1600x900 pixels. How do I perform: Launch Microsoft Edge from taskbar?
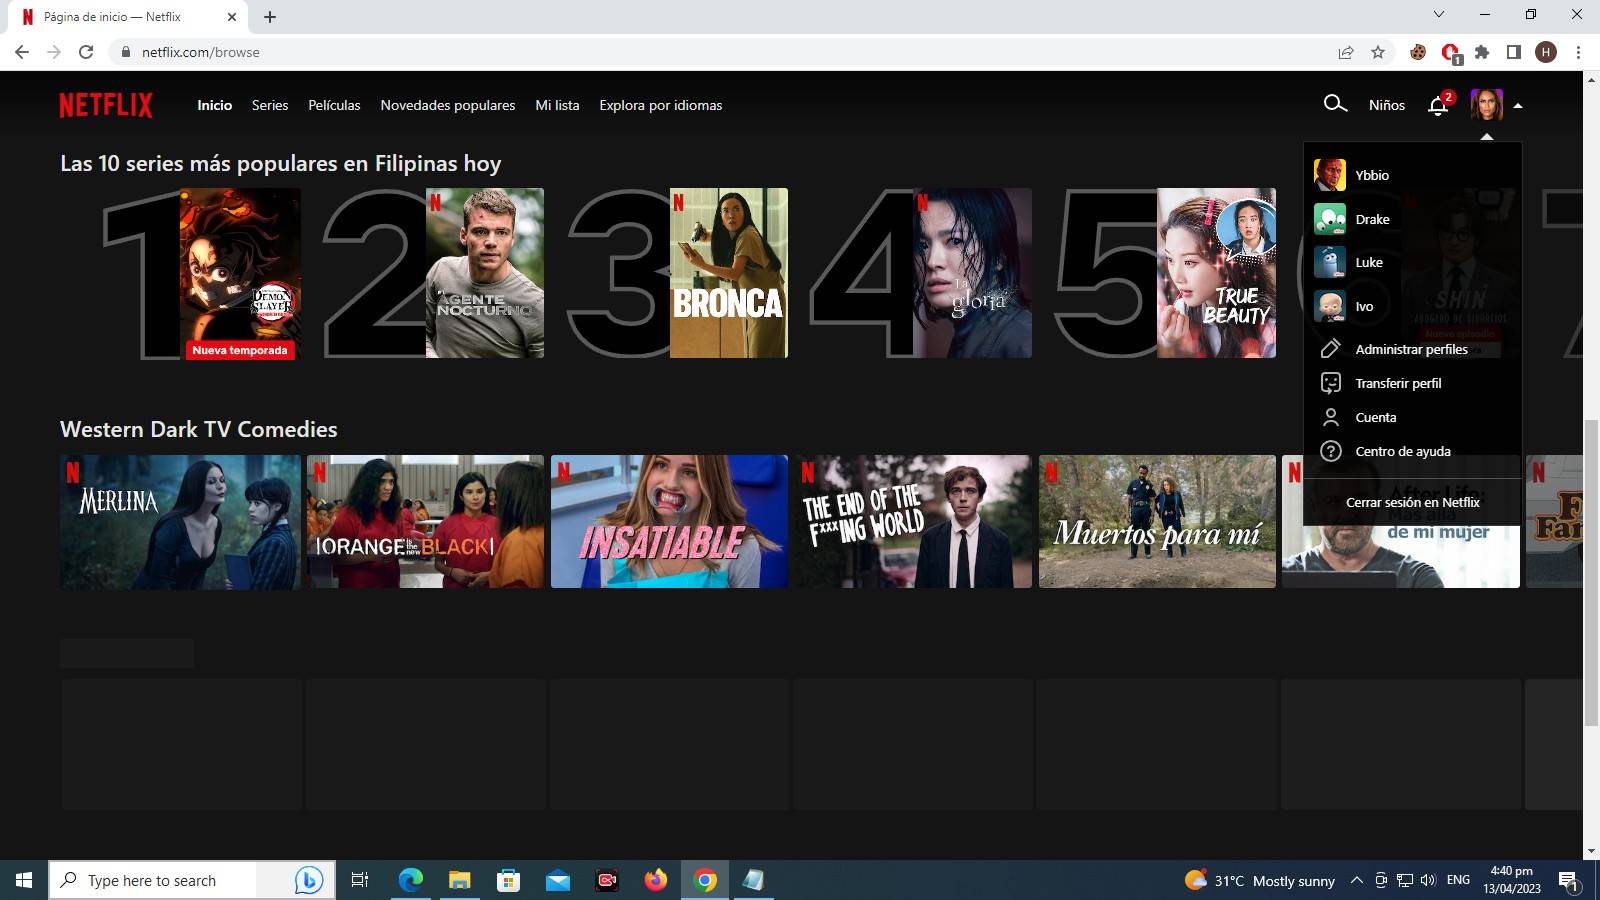410,880
